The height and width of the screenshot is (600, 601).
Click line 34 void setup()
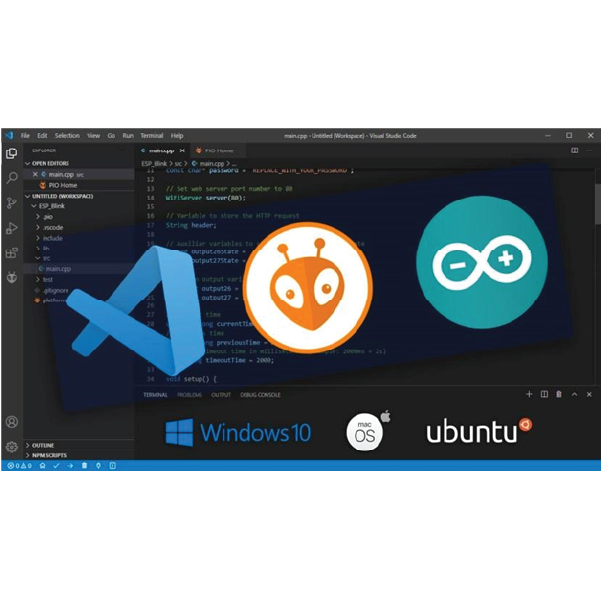click(191, 379)
